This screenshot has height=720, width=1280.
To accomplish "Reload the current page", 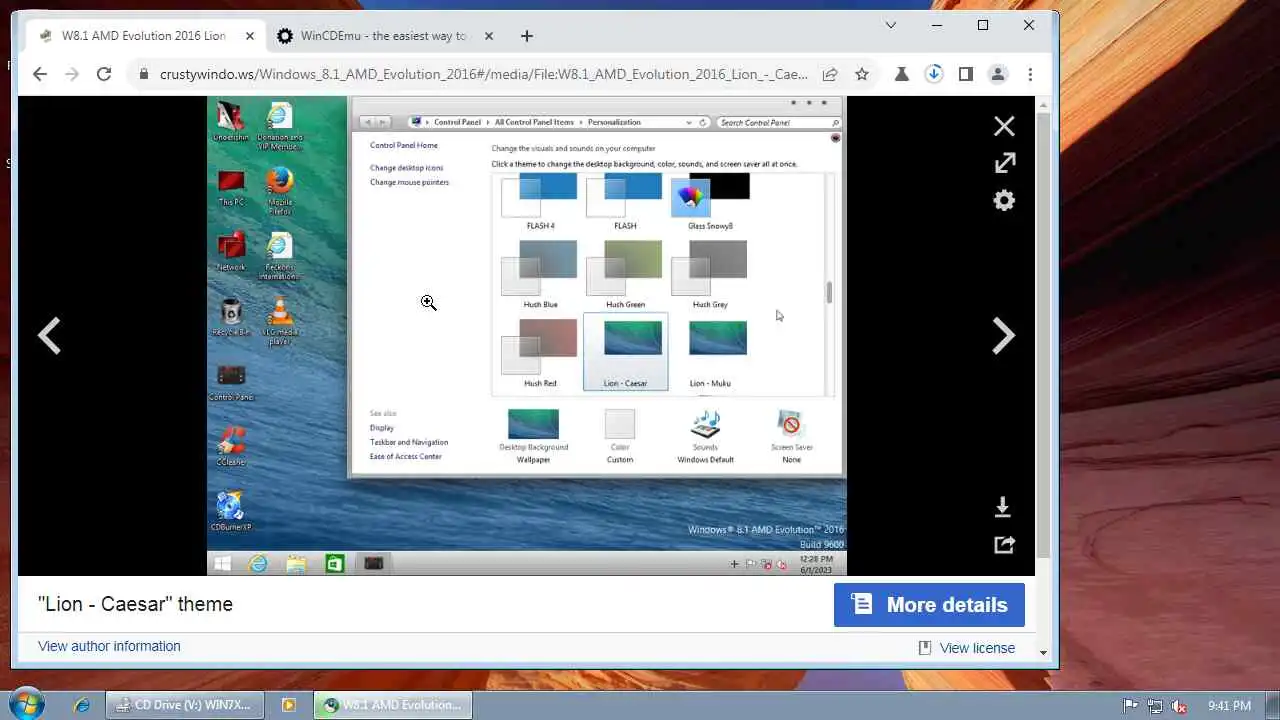I will coord(103,74).
